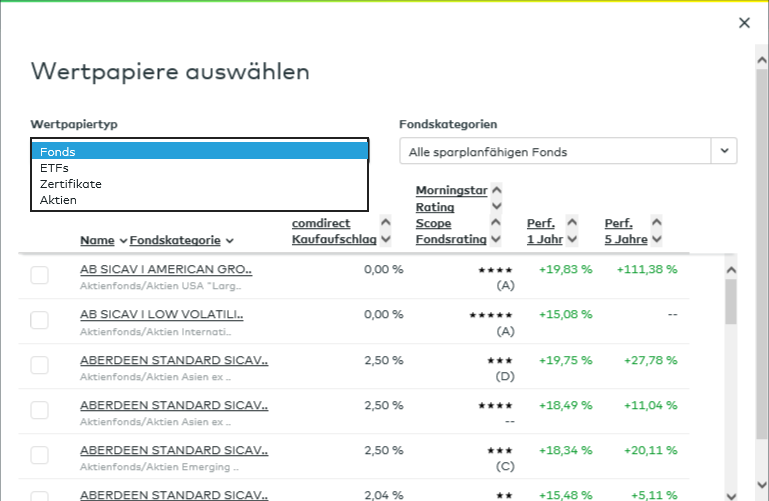The image size is (769, 501).
Task: Tick checkbox for Aberdeen fund with +18,49 %
Action: click(x=39, y=410)
